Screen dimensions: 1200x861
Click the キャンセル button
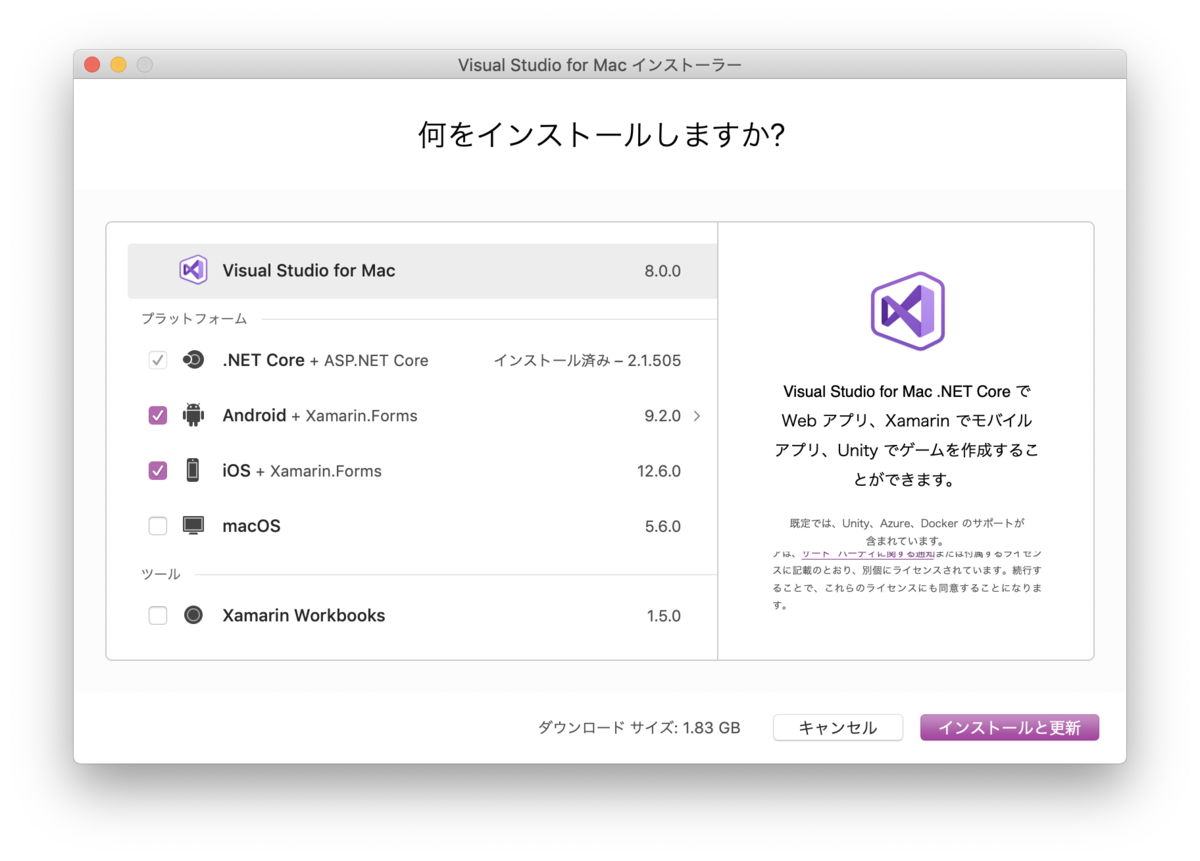pos(838,727)
